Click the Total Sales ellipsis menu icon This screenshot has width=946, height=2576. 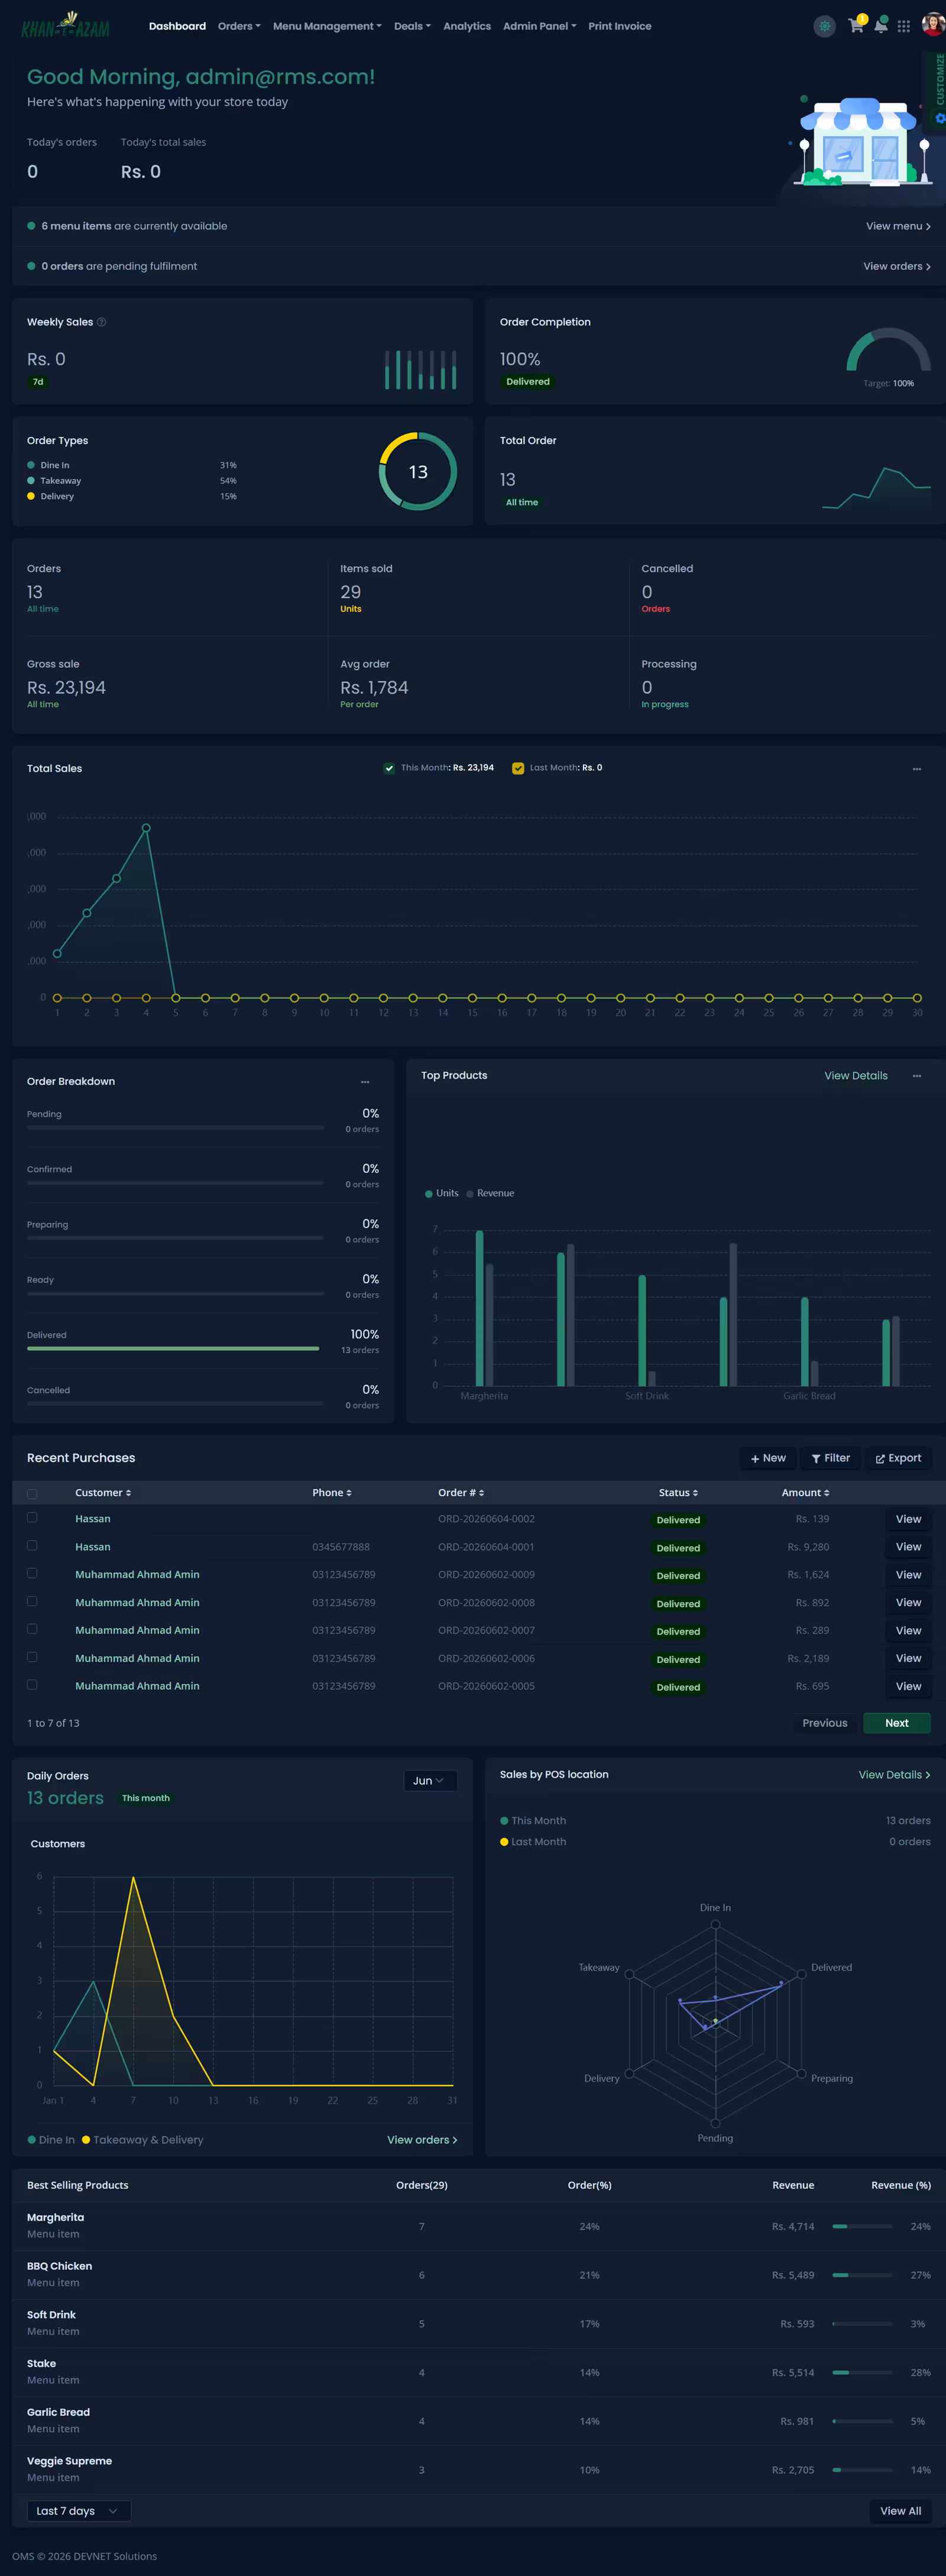pyautogui.click(x=916, y=769)
